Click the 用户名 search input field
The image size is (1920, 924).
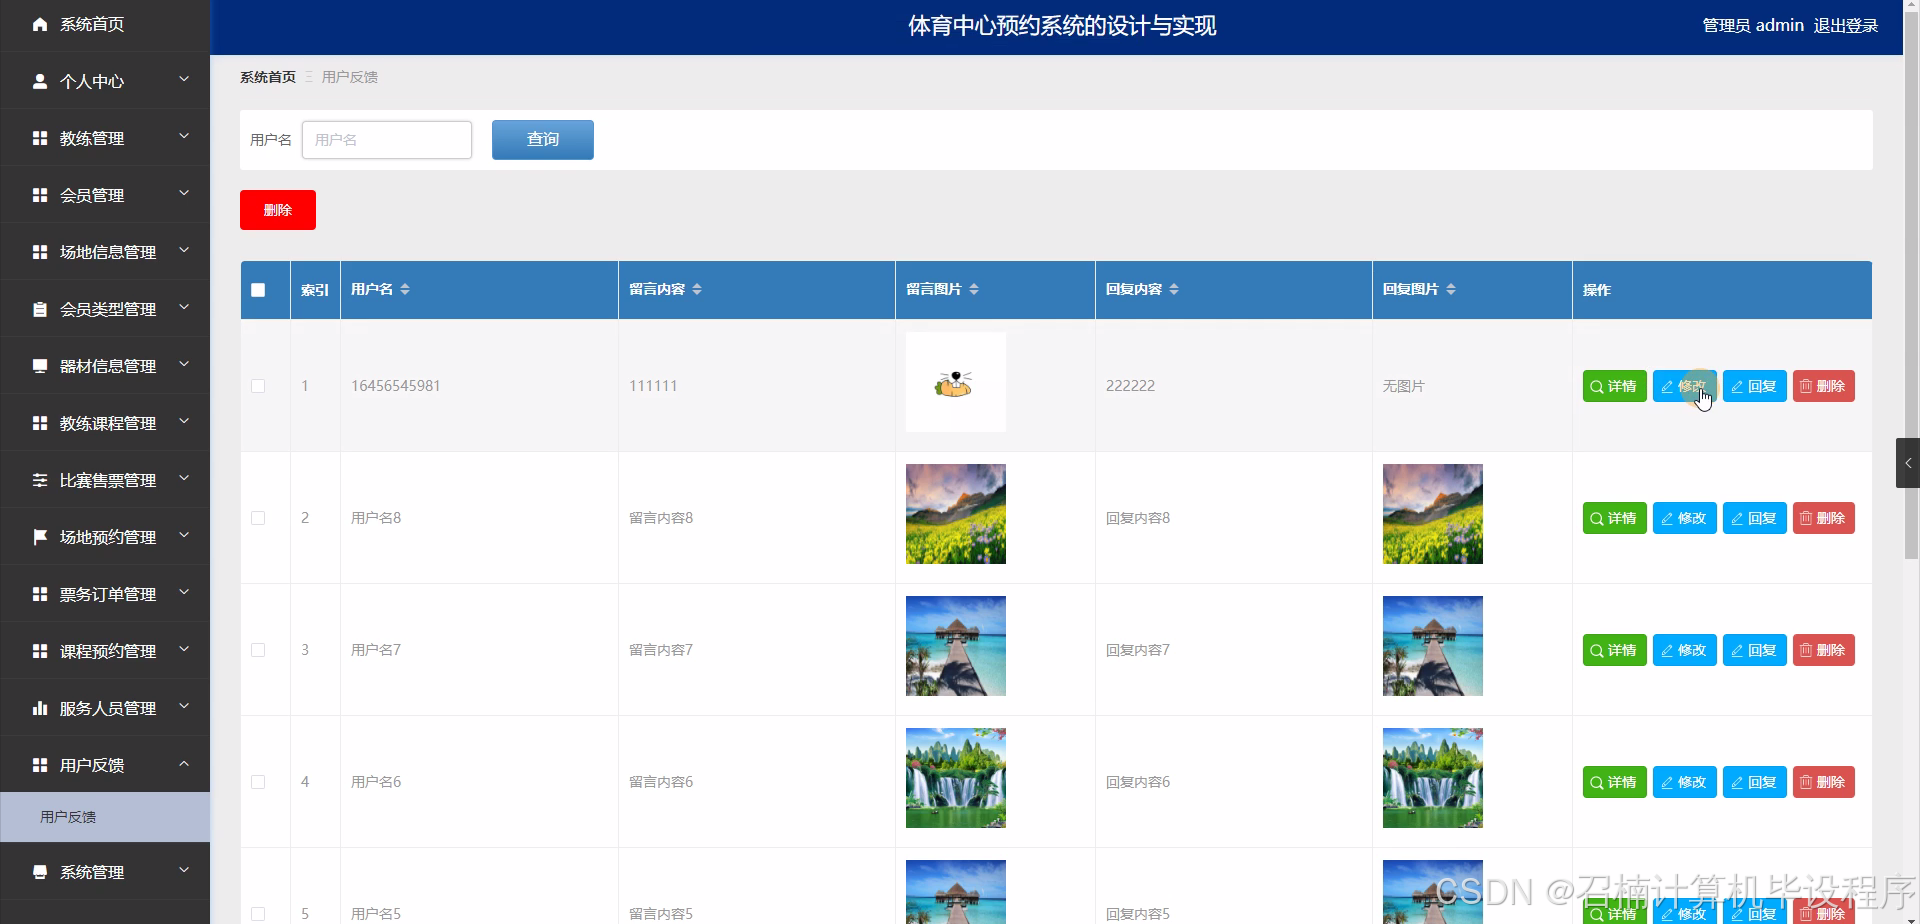(x=387, y=140)
